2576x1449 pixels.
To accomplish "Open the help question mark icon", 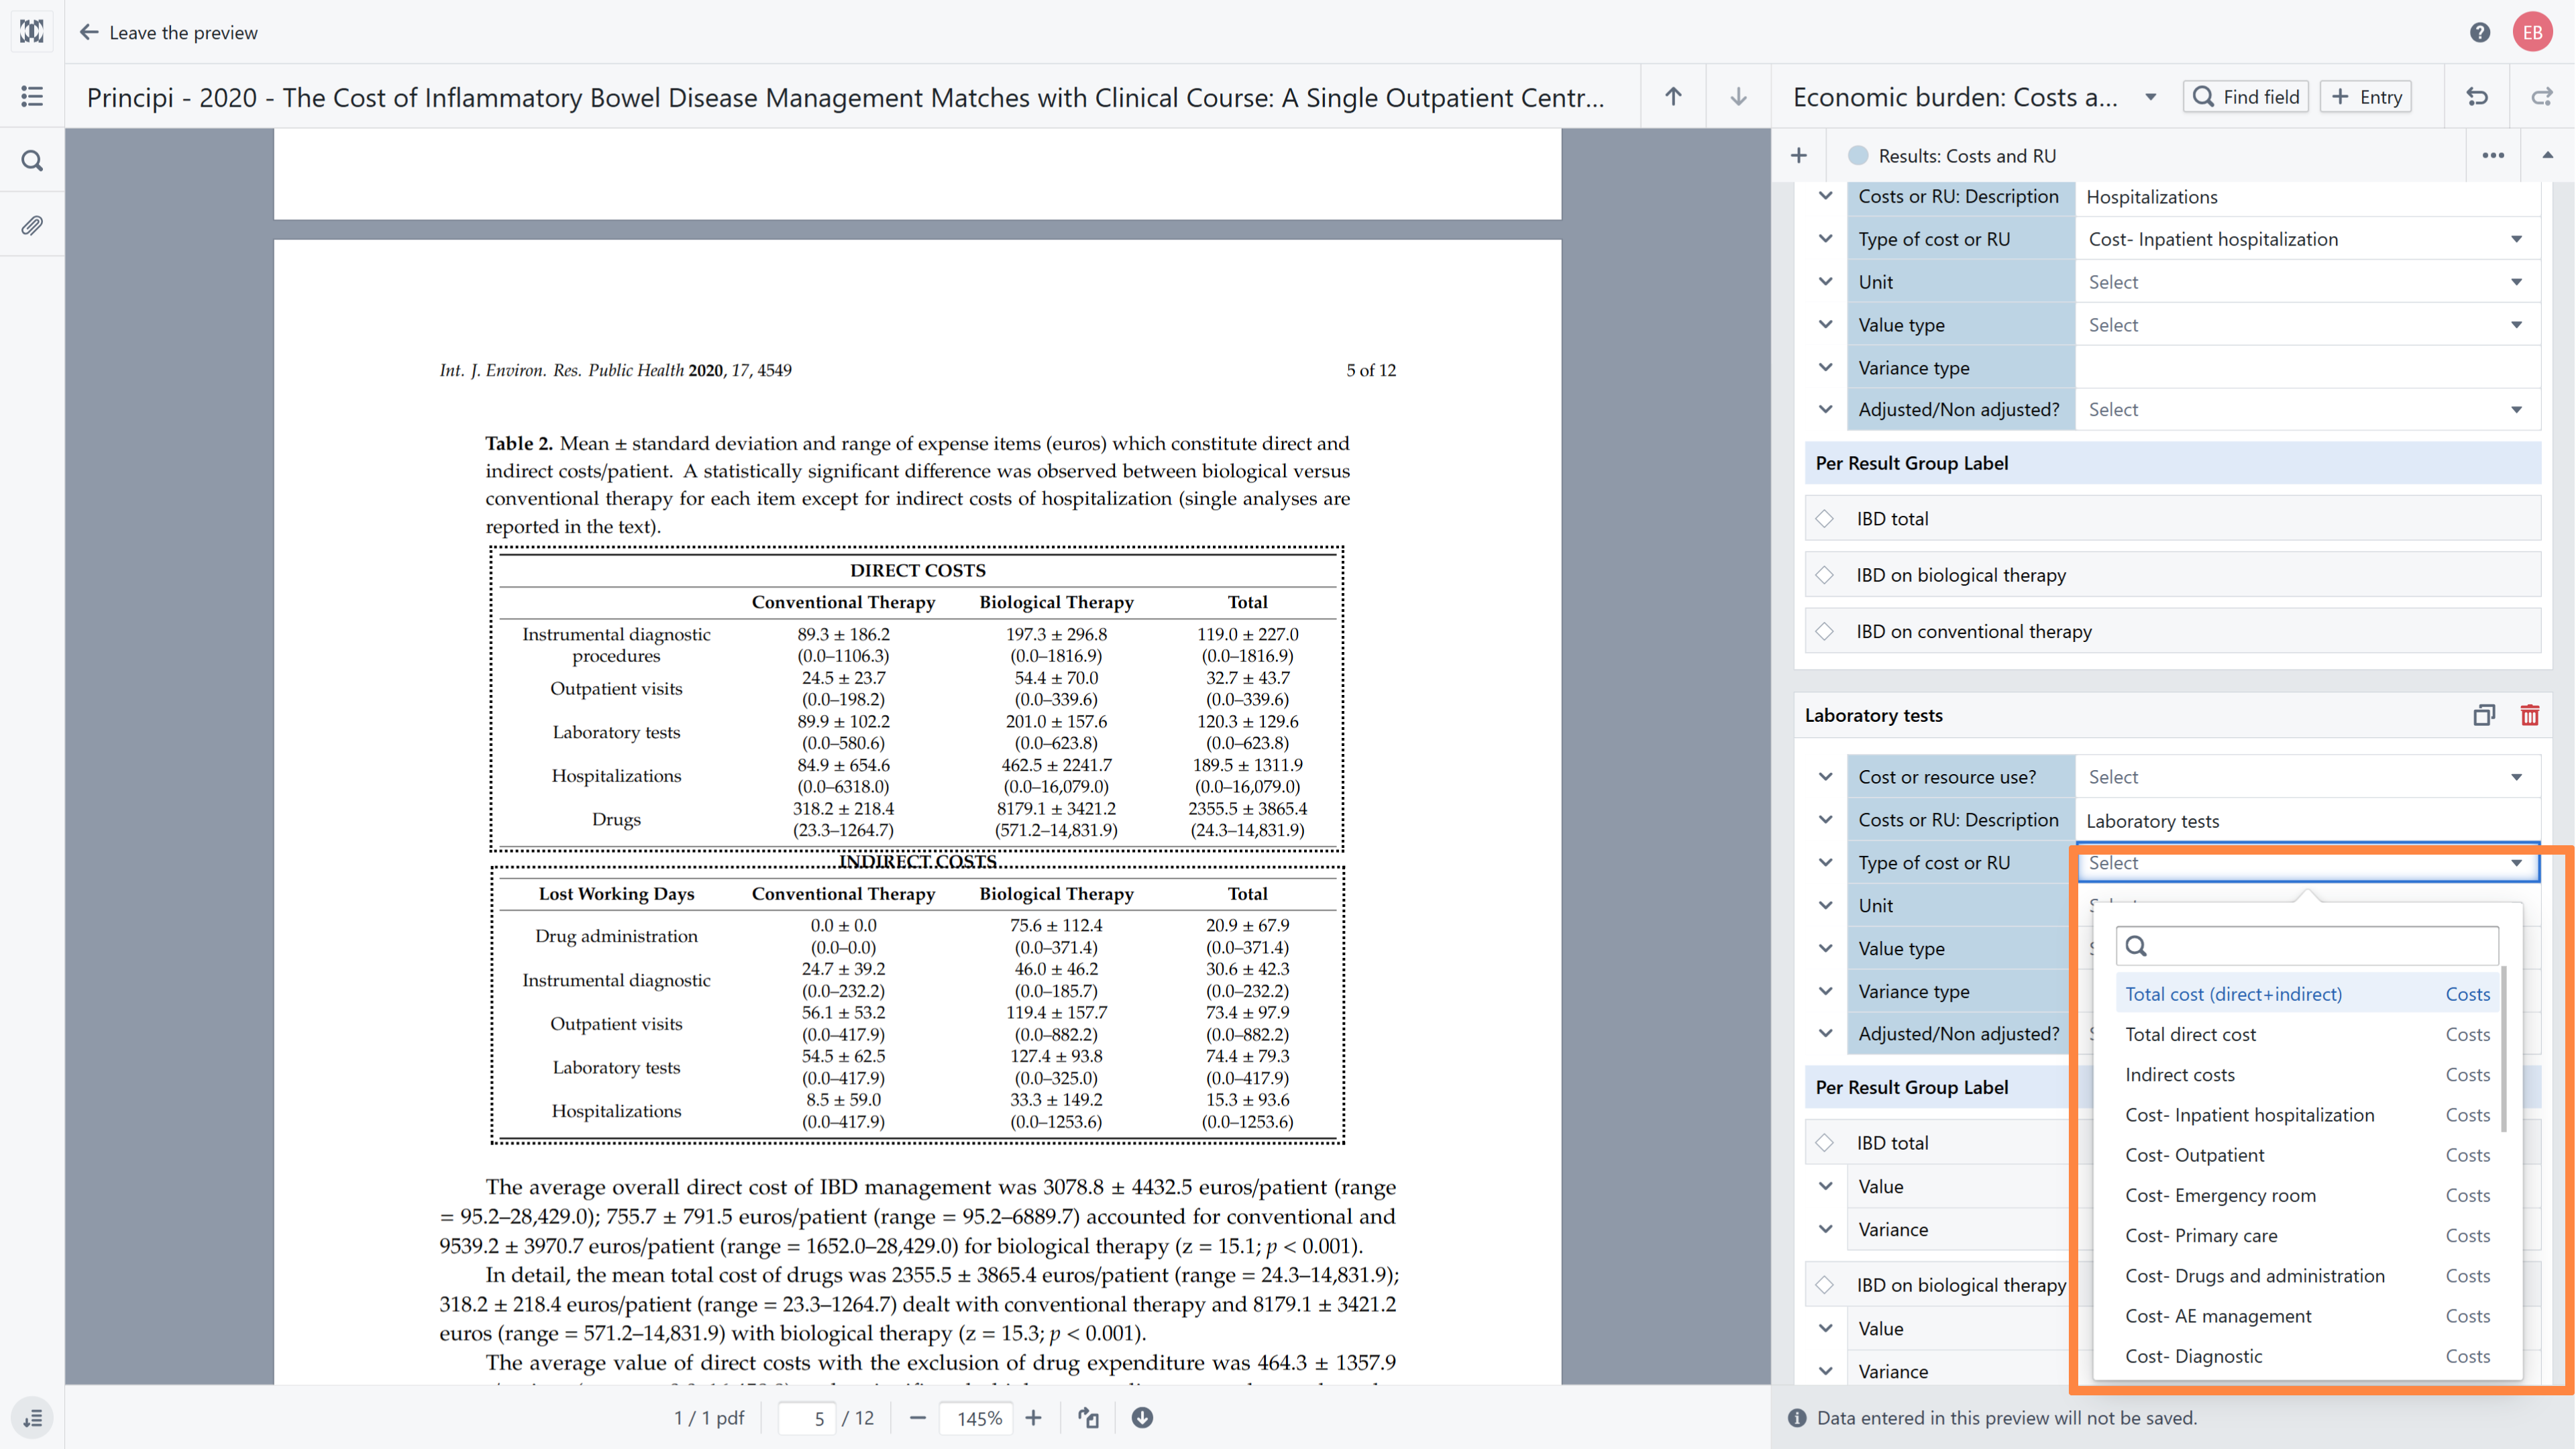I will (2479, 32).
